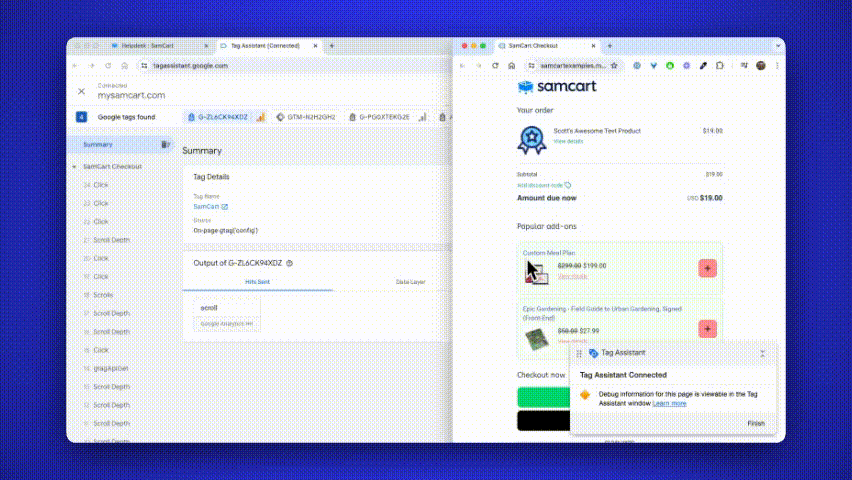Screen dimensions: 852x480
Task: Add Custom Meal Plan with plus button
Action: tap(707, 269)
